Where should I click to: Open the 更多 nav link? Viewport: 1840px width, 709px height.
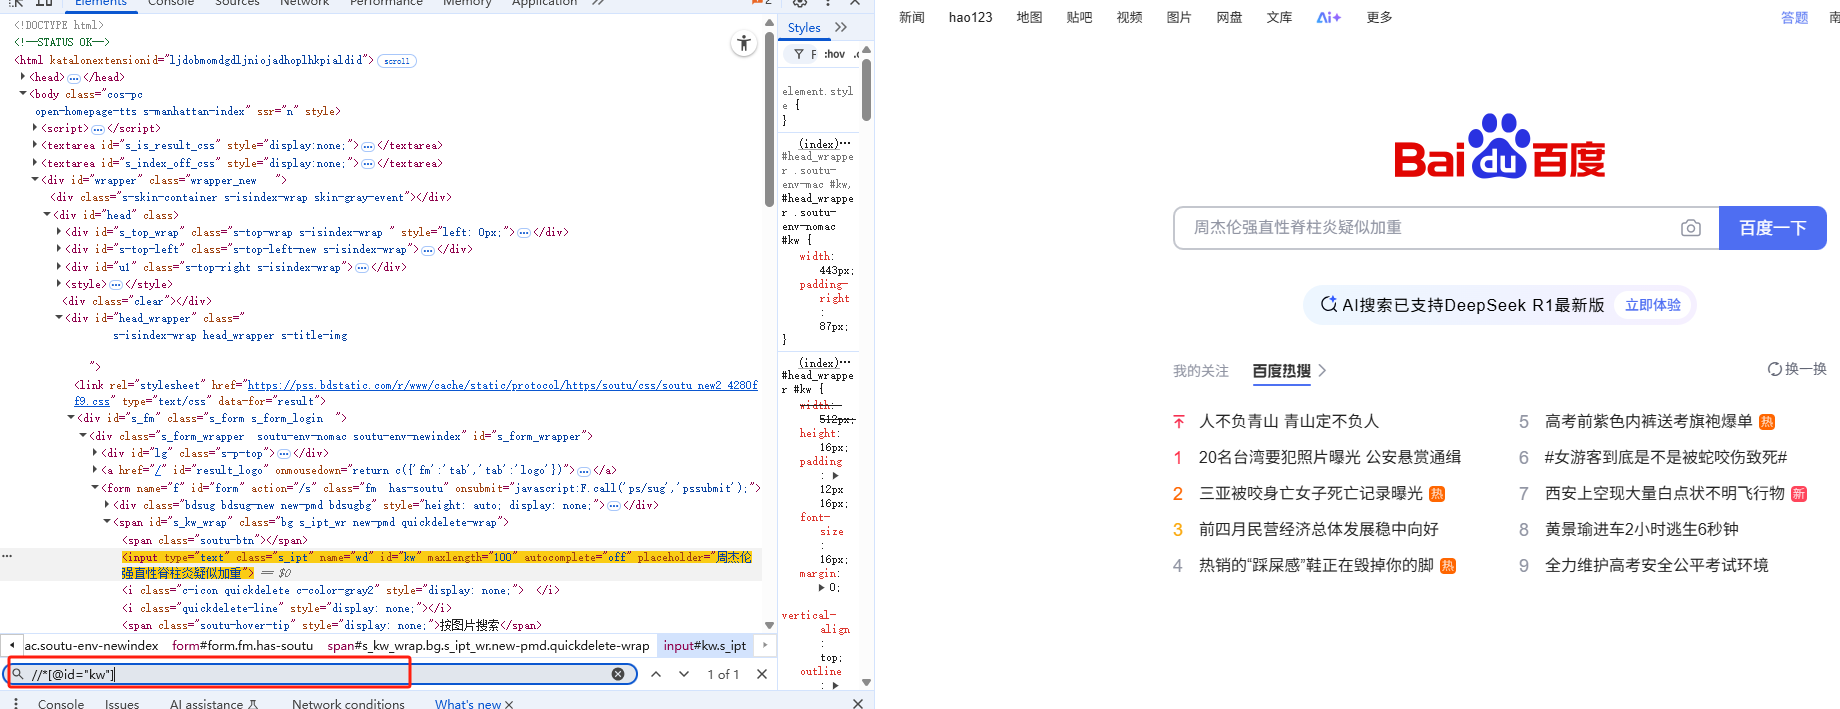point(1380,17)
